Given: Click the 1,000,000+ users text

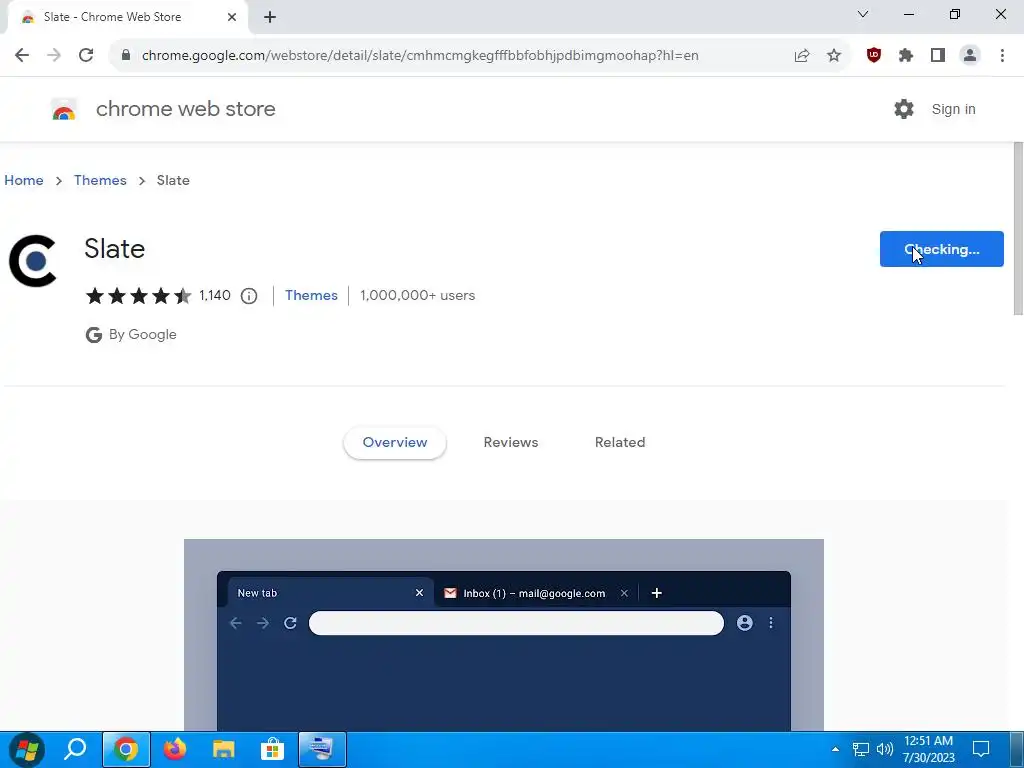Looking at the screenshot, I should point(417,295).
